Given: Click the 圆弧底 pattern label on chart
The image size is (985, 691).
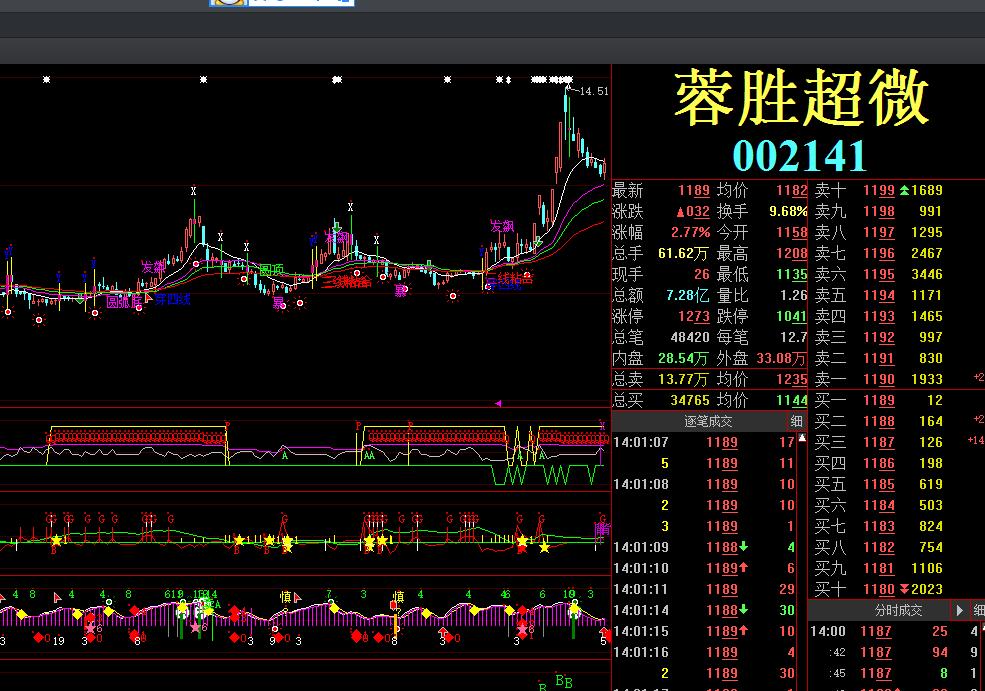Looking at the screenshot, I should (124, 302).
